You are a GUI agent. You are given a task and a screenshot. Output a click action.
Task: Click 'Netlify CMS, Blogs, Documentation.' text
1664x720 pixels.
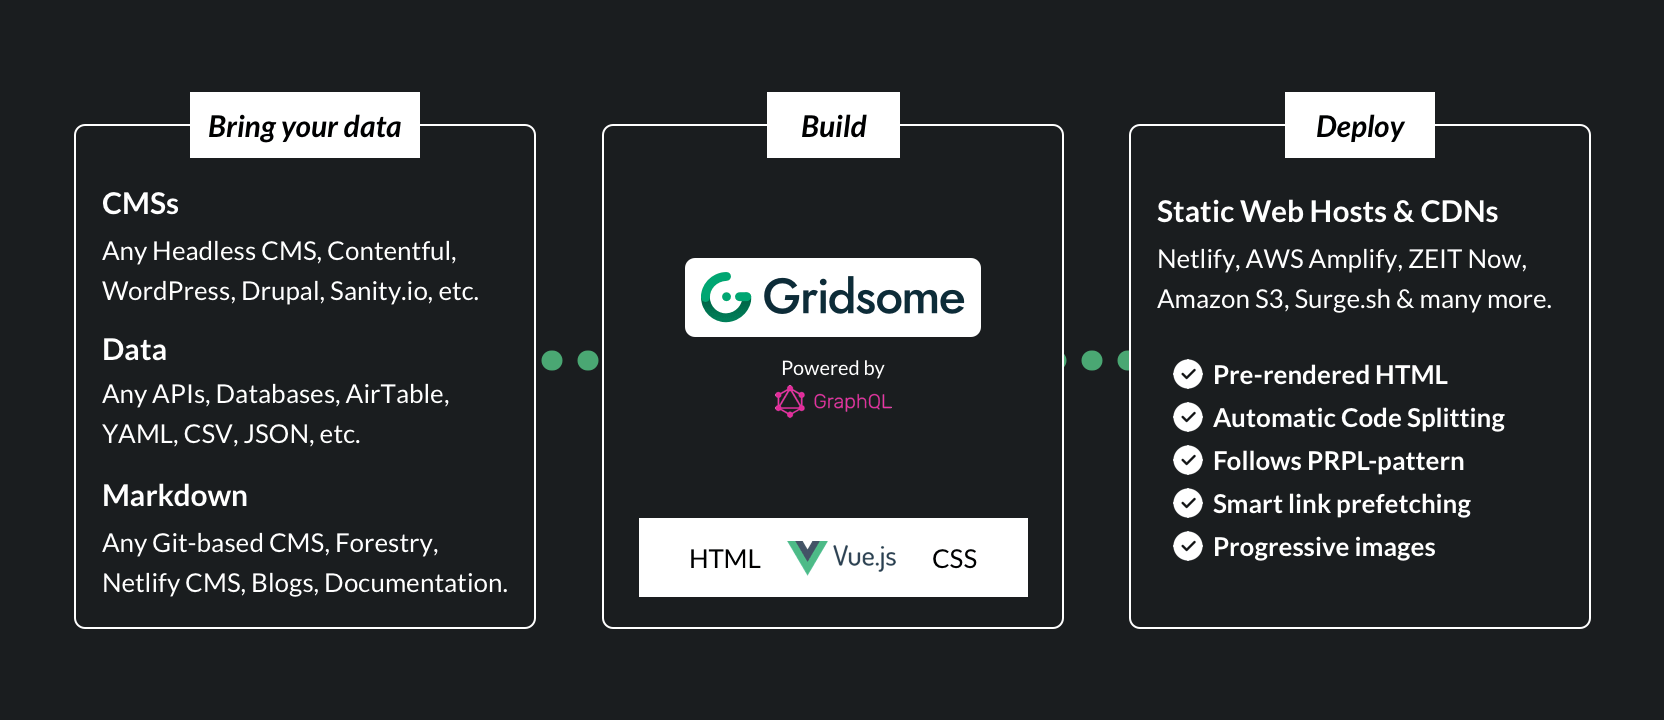(x=305, y=583)
